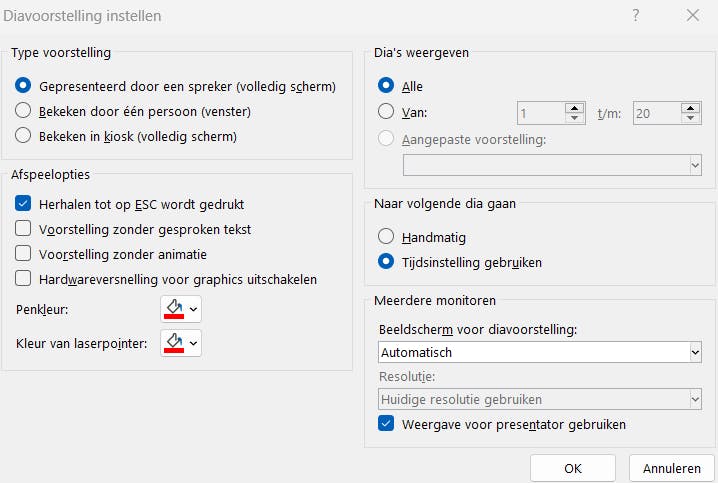Enable Hardwareversnelling voor graphics uitschakelen
Viewport: 718px width, 483px height.
tap(24, 279)
